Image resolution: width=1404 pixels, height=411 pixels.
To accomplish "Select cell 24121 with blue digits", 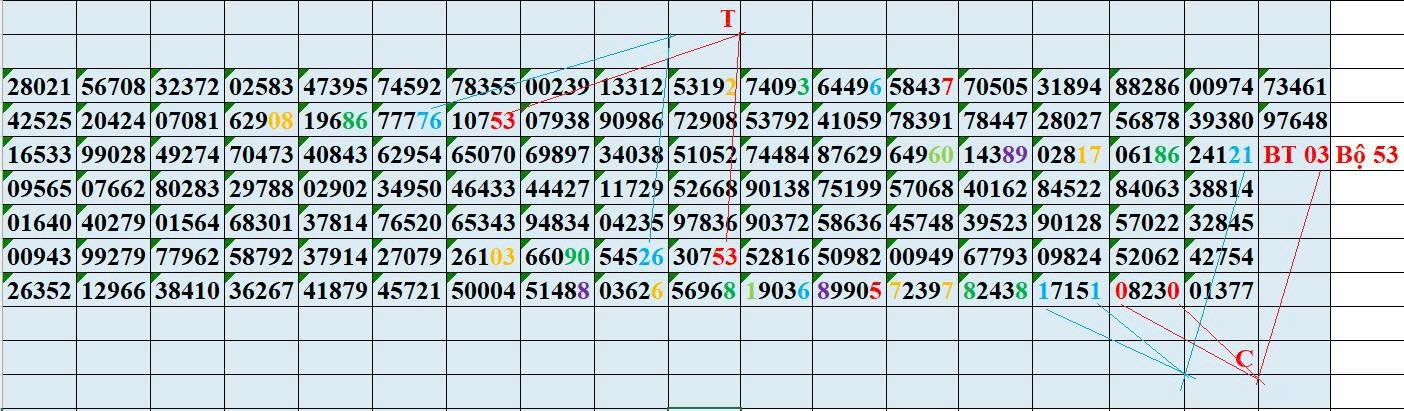I will [x=1221, y=156].
